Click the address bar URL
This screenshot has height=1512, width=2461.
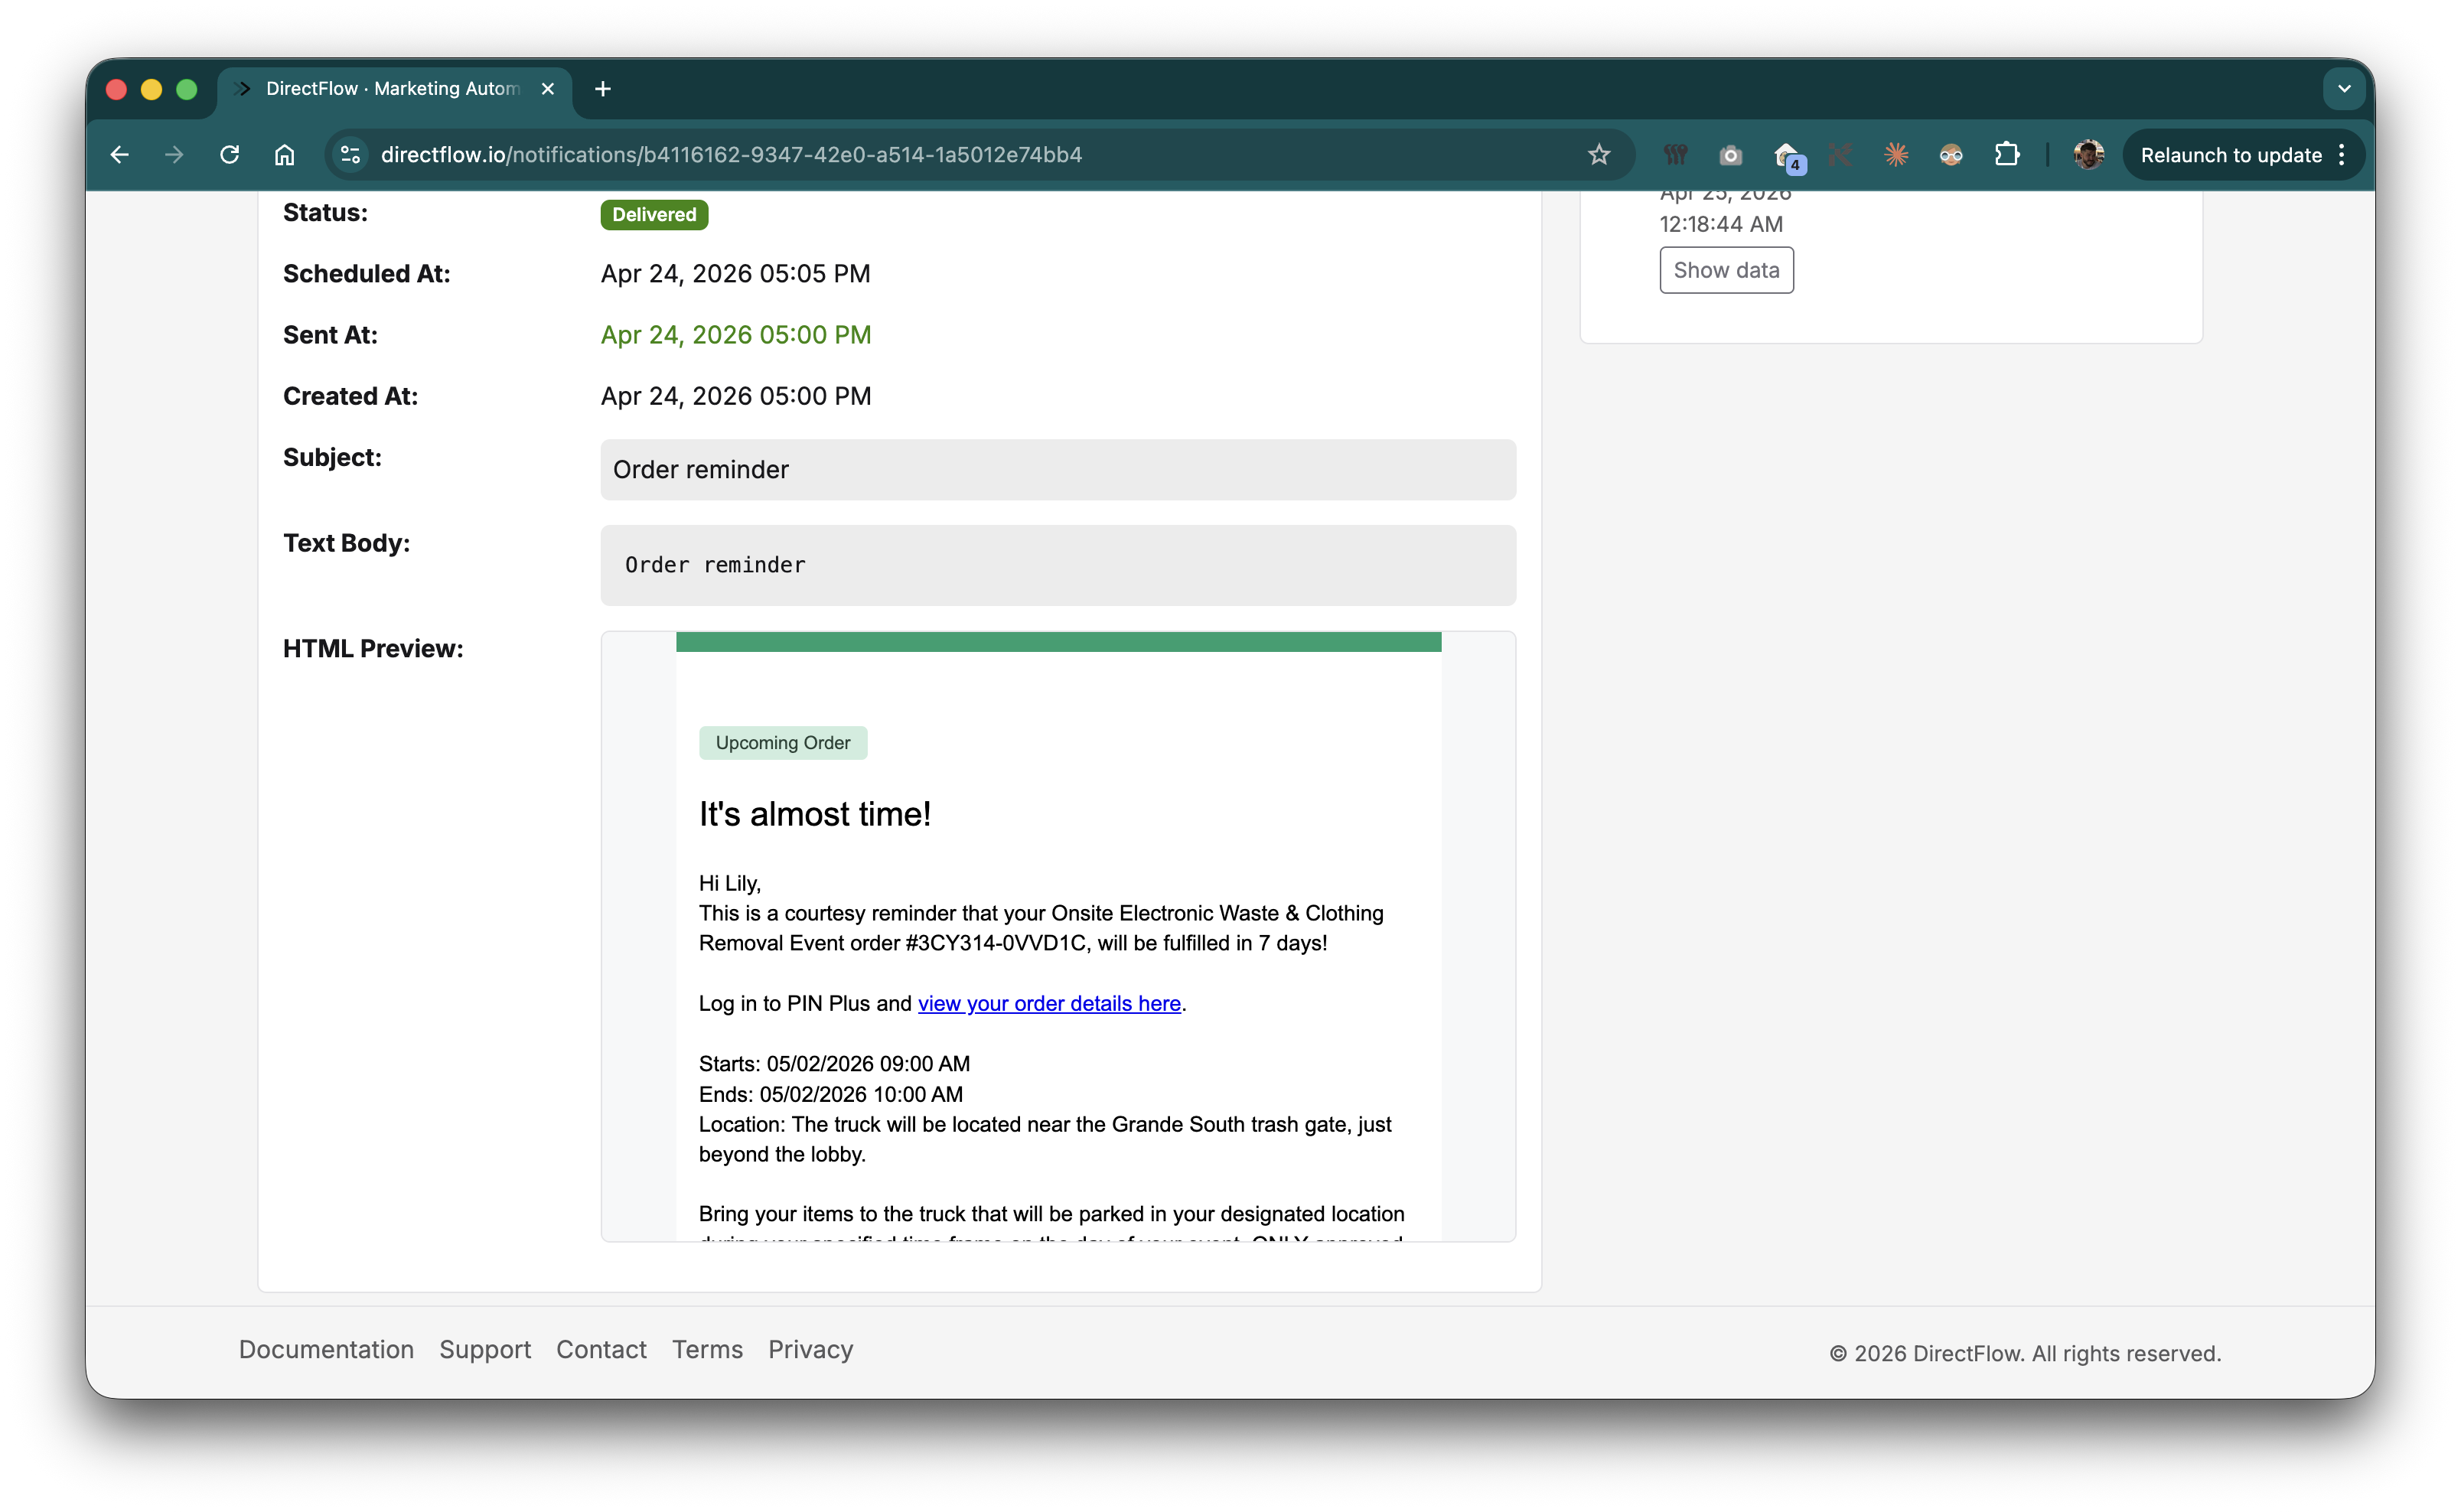coord(731,155)
